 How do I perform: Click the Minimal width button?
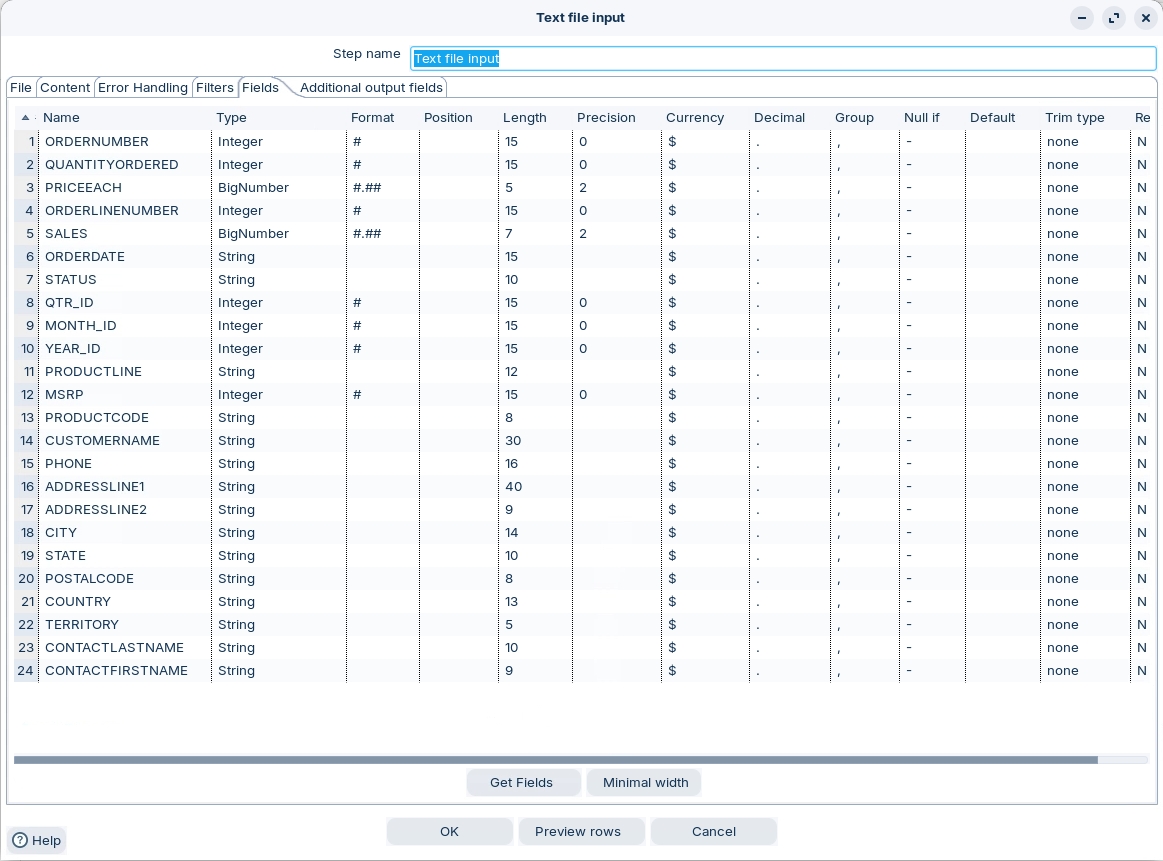pyautogui.click(x=645, y=782)
